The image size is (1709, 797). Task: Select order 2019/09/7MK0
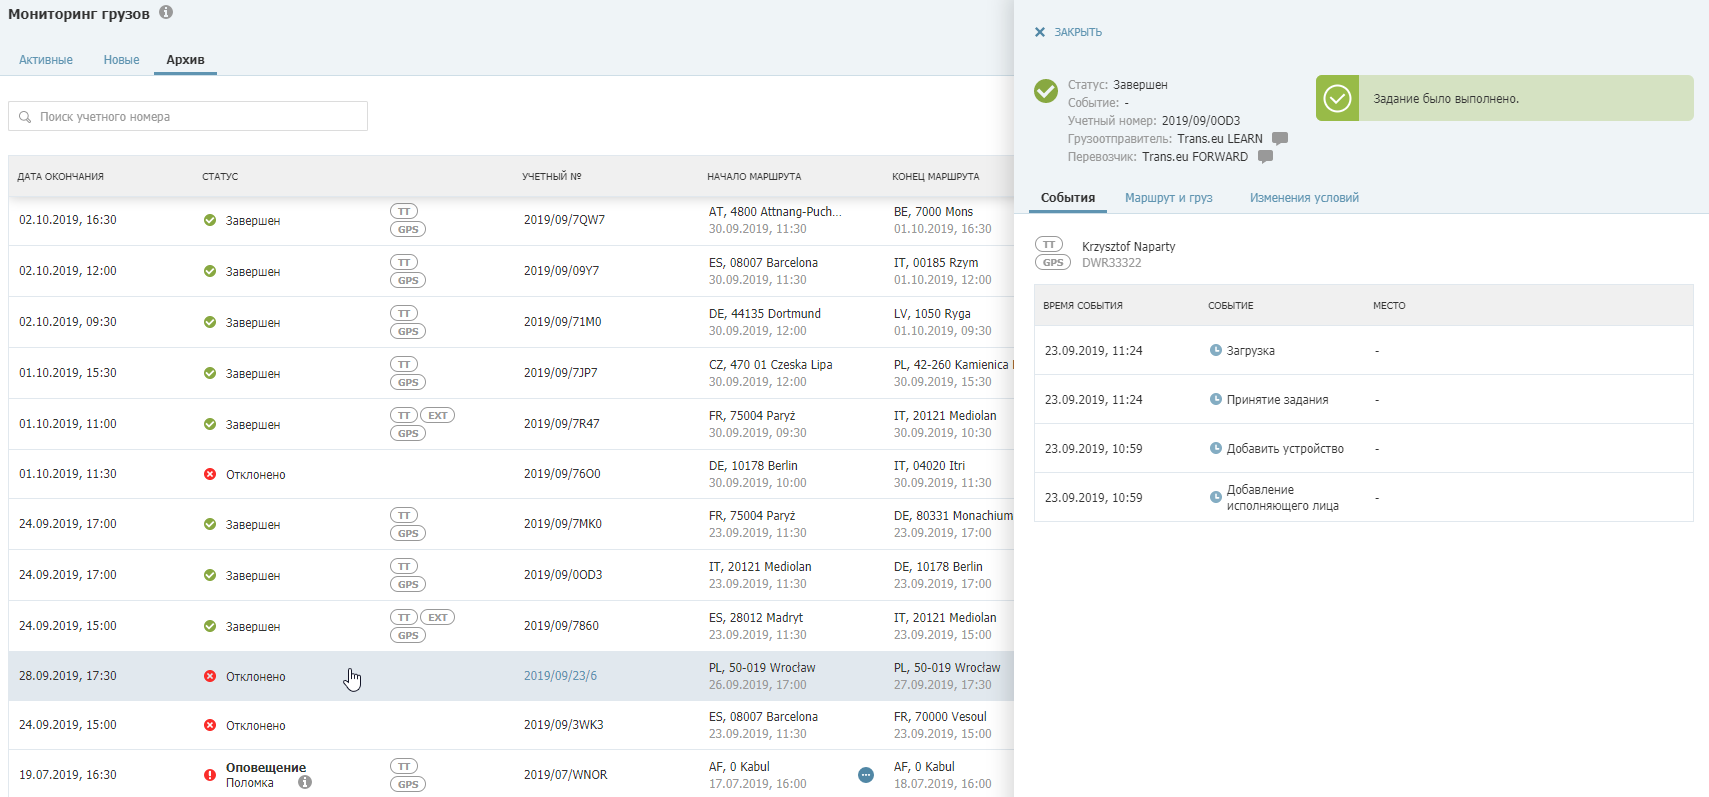click(x=563, y=524)
